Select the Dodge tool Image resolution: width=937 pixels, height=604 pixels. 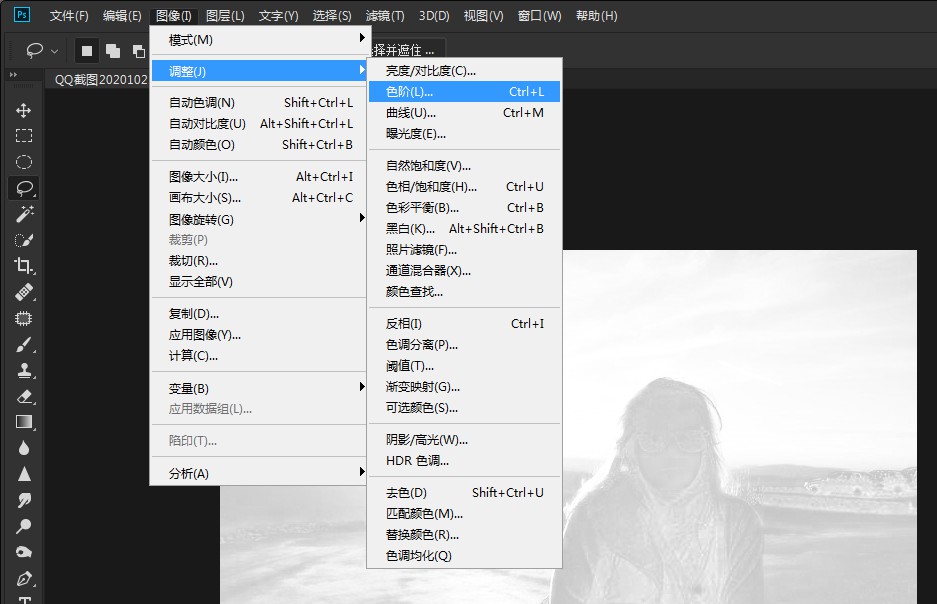pos(24,526)
